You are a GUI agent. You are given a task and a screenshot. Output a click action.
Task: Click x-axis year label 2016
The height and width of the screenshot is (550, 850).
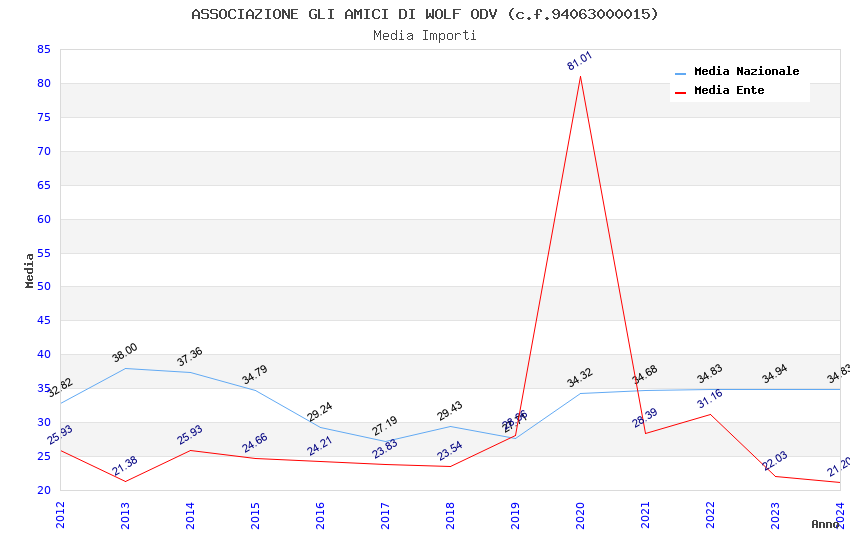(320, 515)
